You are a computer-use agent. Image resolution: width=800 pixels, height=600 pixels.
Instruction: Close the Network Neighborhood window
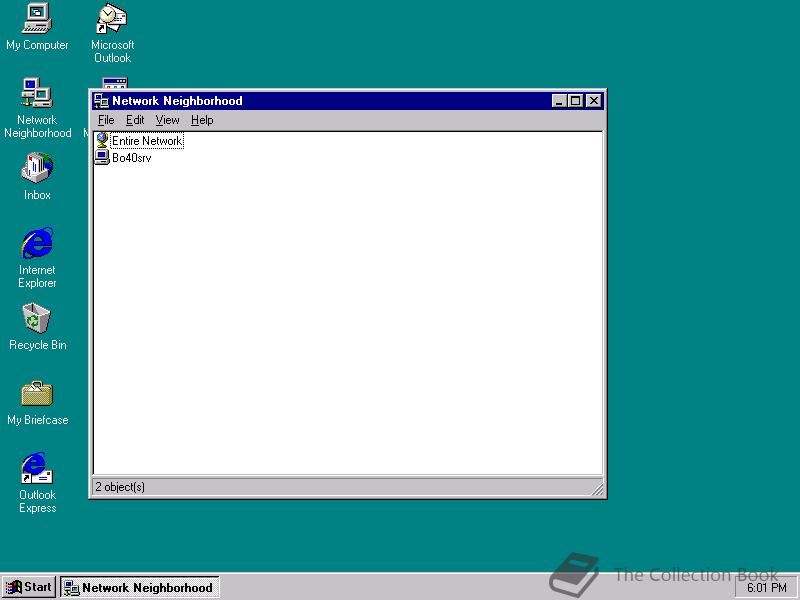[x=594, y=101]
